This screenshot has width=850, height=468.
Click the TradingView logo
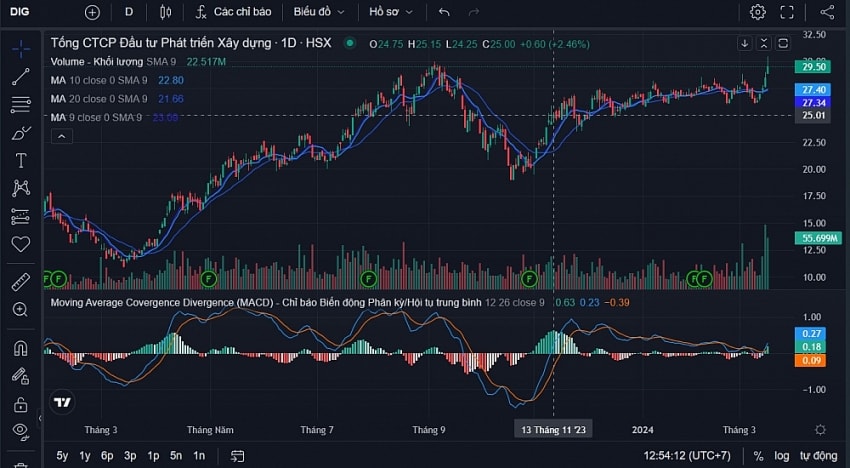pos(62,402)
